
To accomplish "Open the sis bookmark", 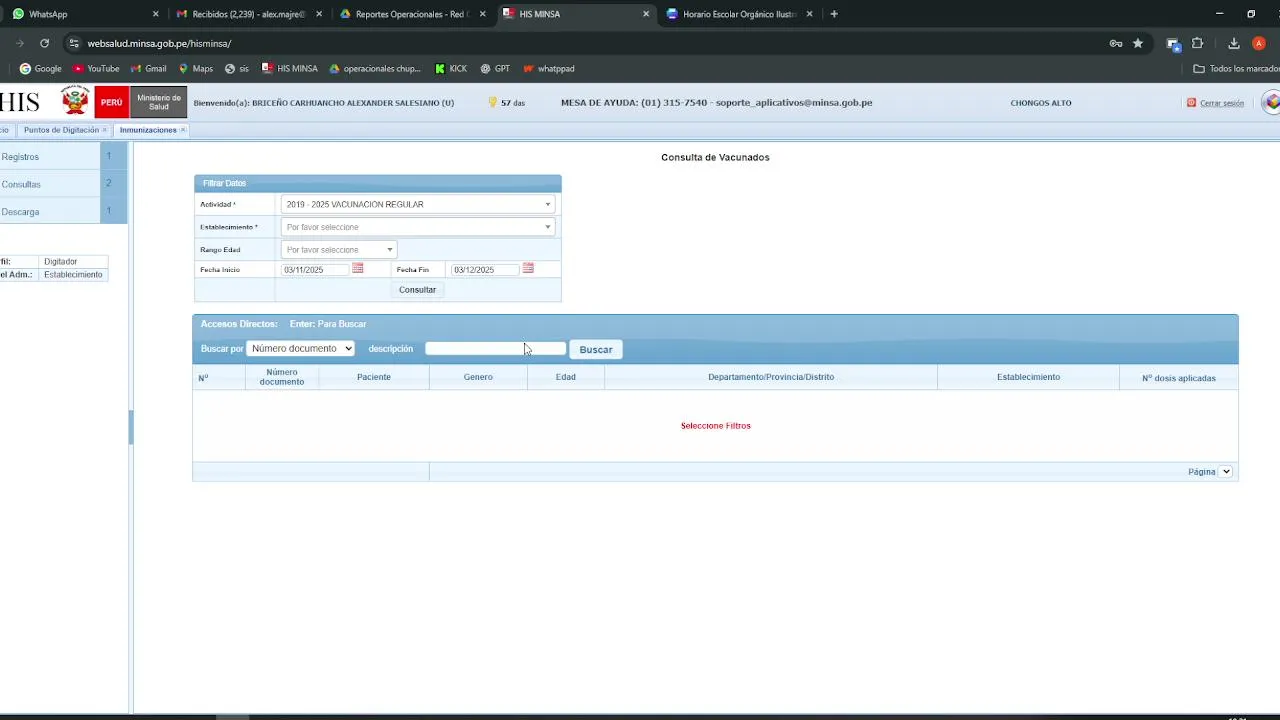I will click(x=237, y=69).
